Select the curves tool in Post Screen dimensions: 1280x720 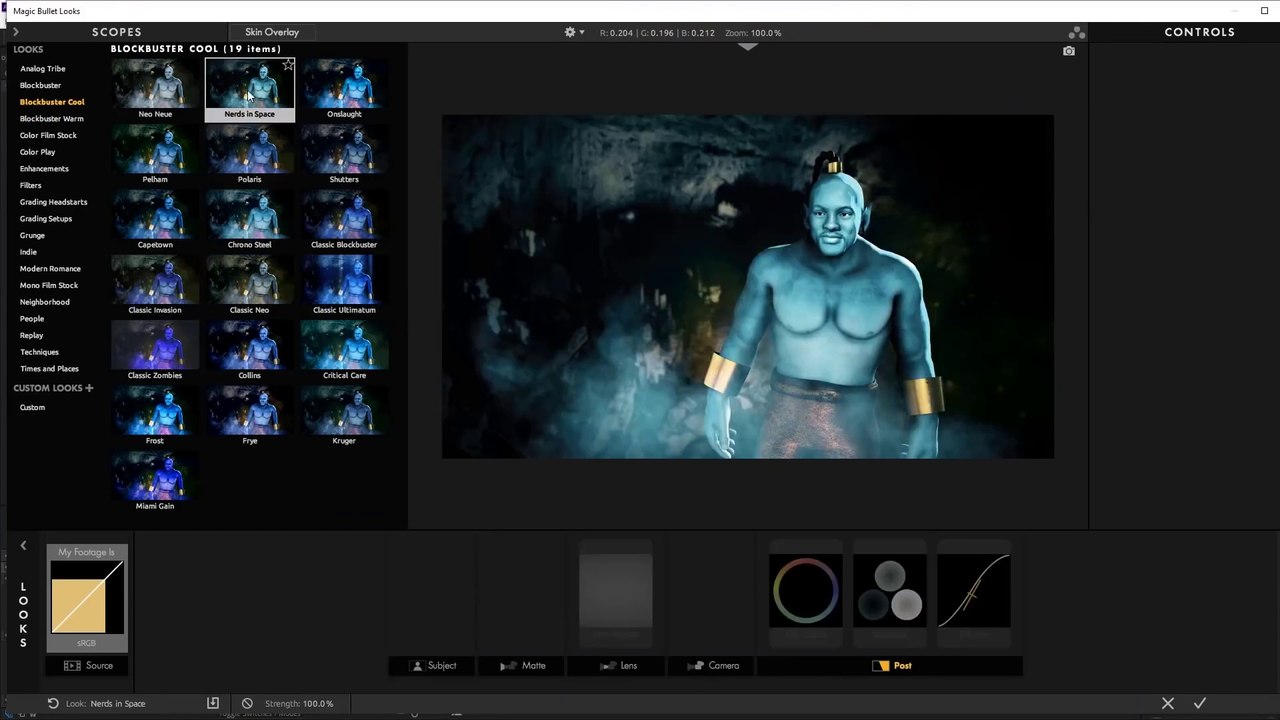973,591
